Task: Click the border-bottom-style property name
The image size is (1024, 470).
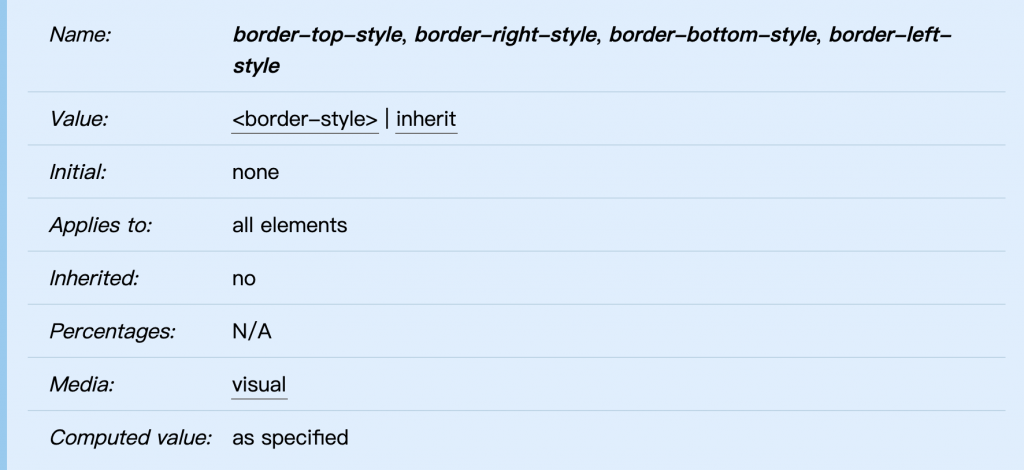Action: tap(712, 35)
